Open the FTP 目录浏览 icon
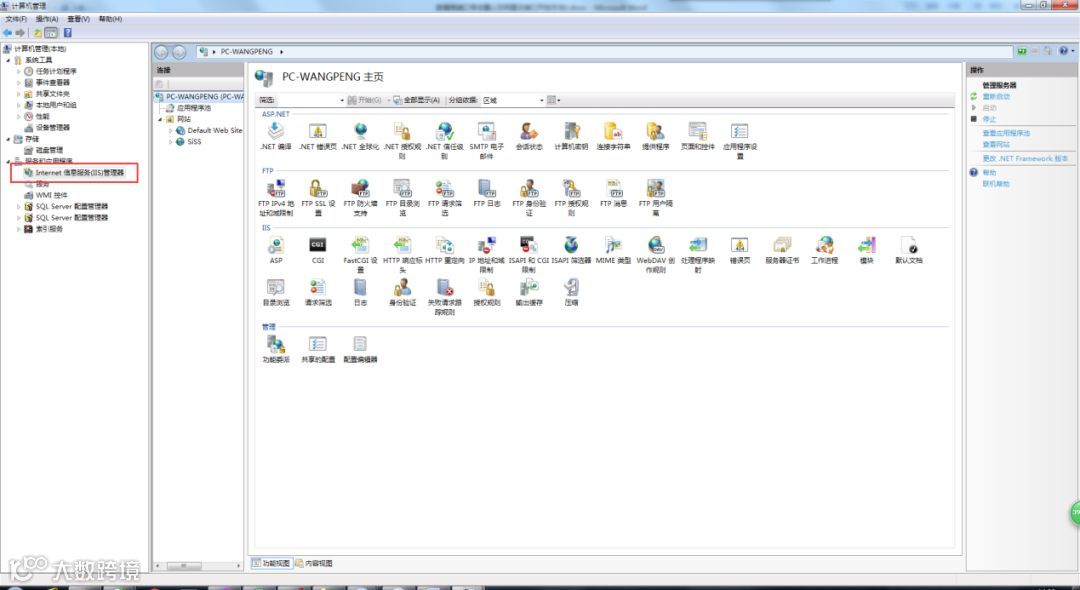 tap(402, 188)
